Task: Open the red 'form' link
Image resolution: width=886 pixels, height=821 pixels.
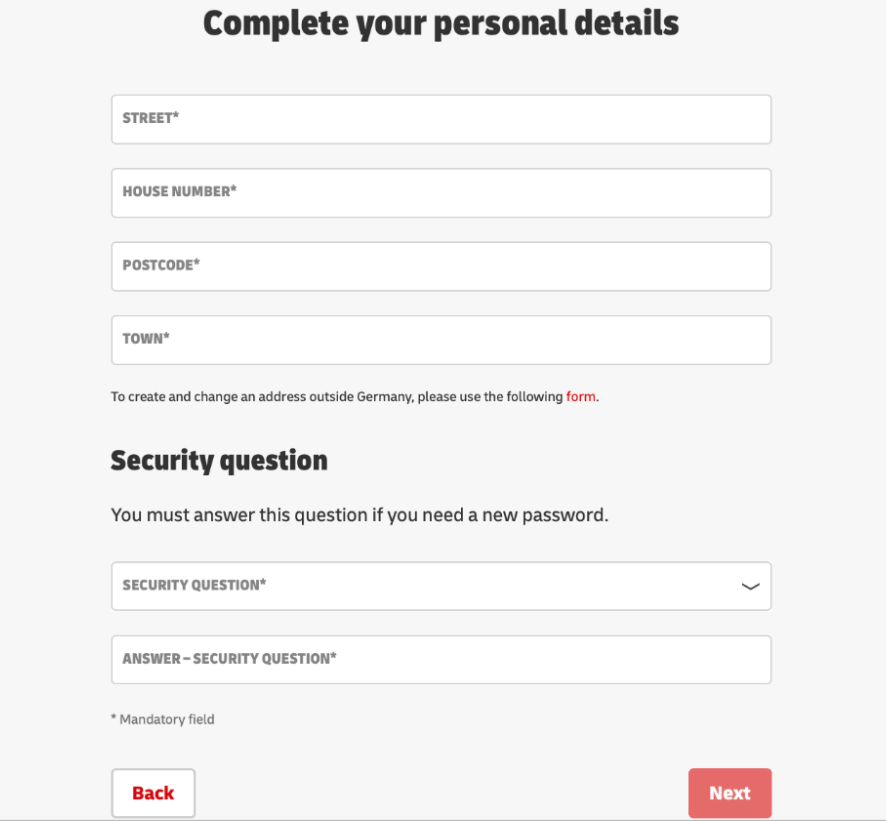Action: [580, 397]
